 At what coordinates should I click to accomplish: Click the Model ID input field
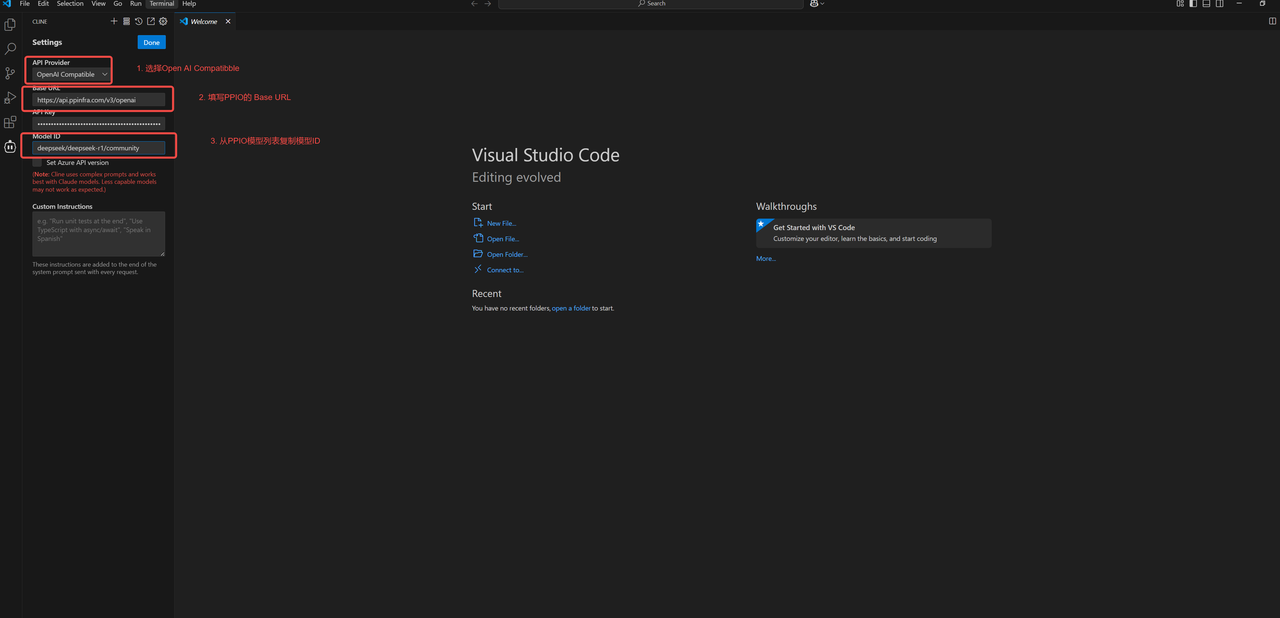coord(98,147)
